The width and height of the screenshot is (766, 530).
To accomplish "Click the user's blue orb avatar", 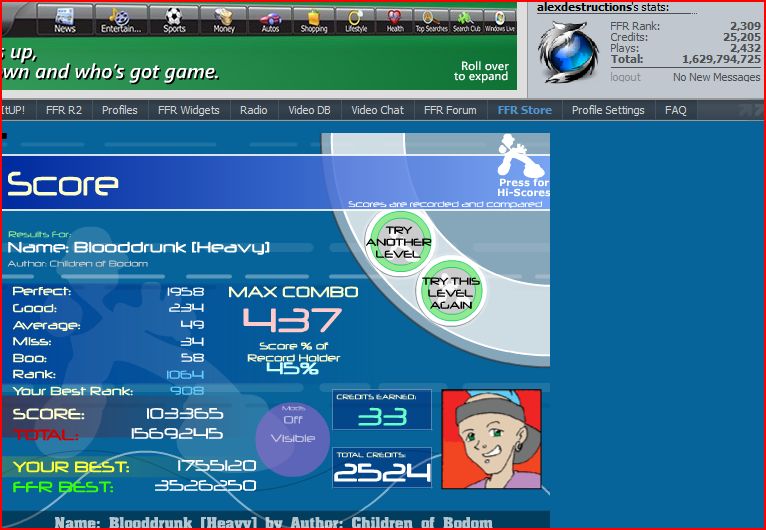I will click(568, 52).
